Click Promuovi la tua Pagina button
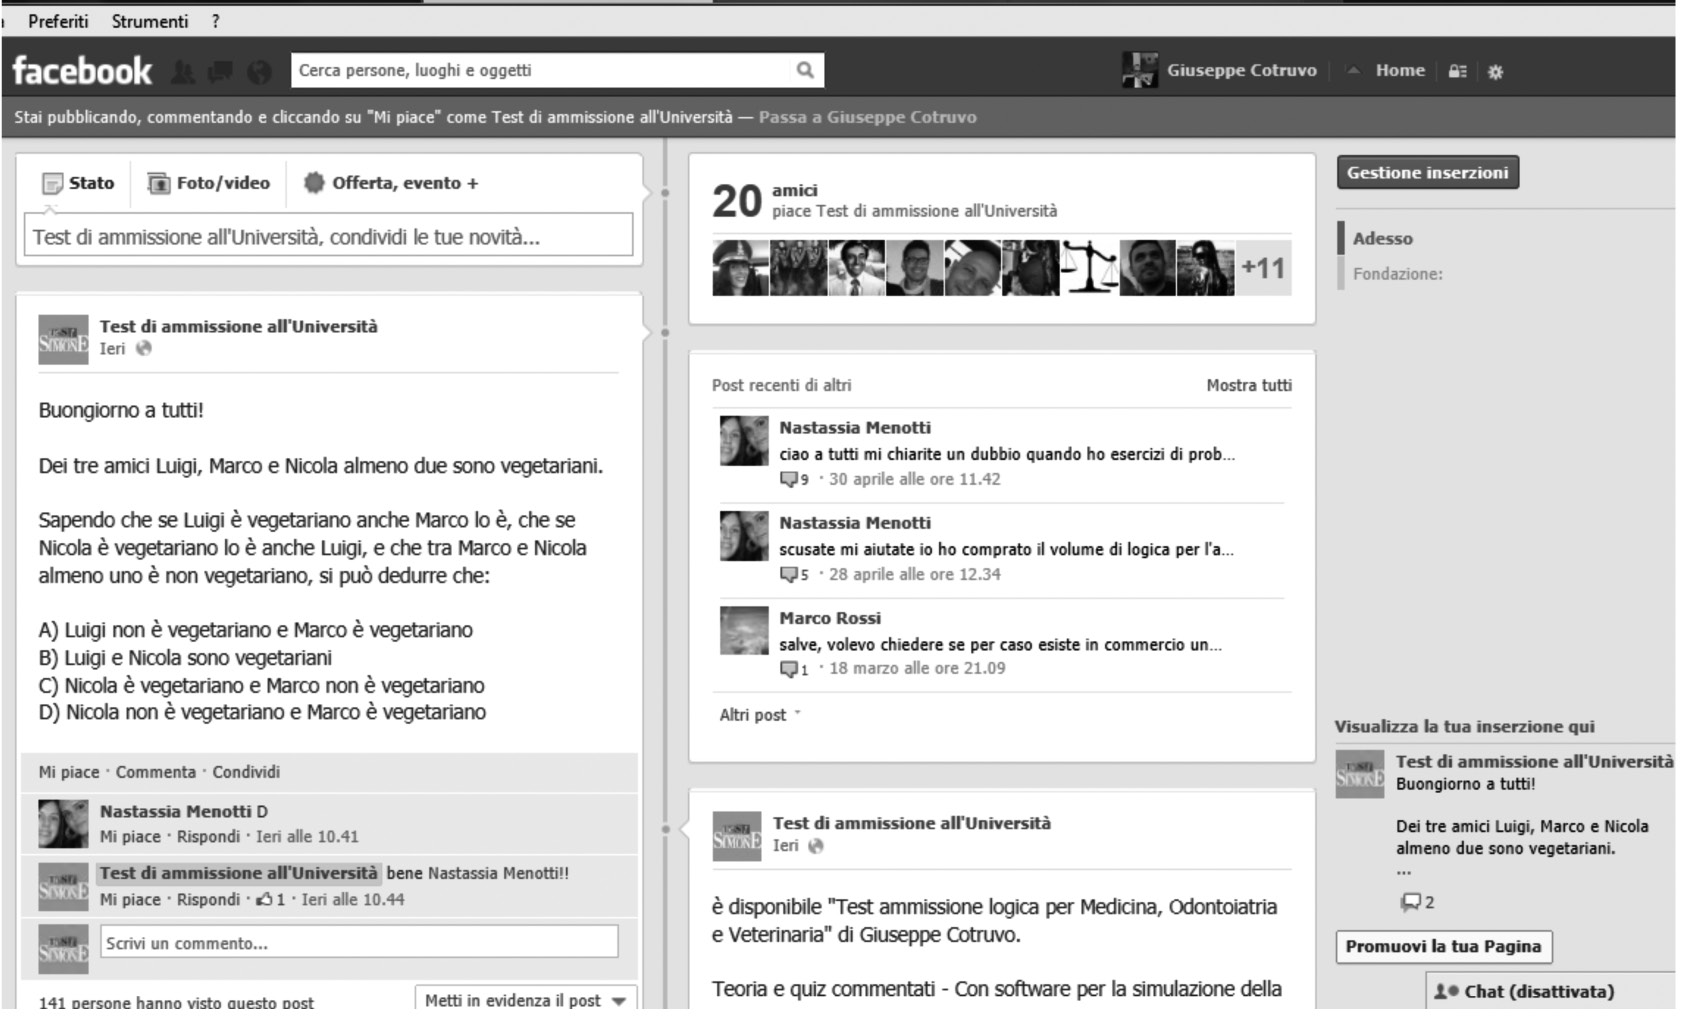This screenshot has width=1681, height=1016. coord(1443,946)
